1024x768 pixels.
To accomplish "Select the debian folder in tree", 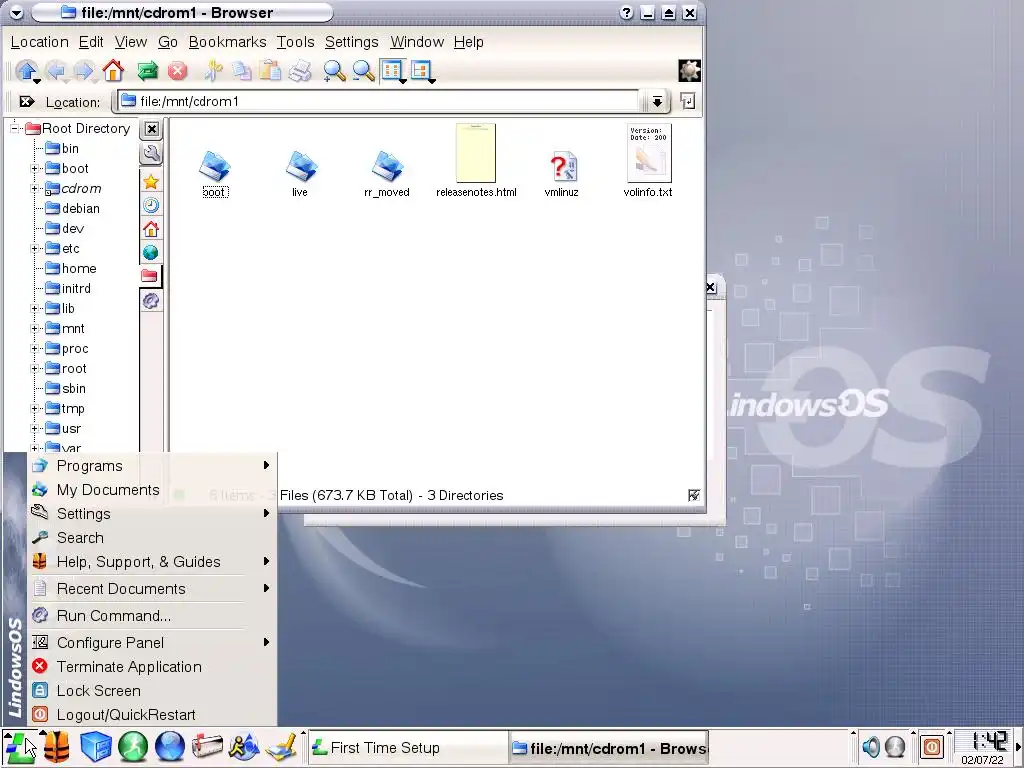I will pyautogui.click(x=72, y=208).
